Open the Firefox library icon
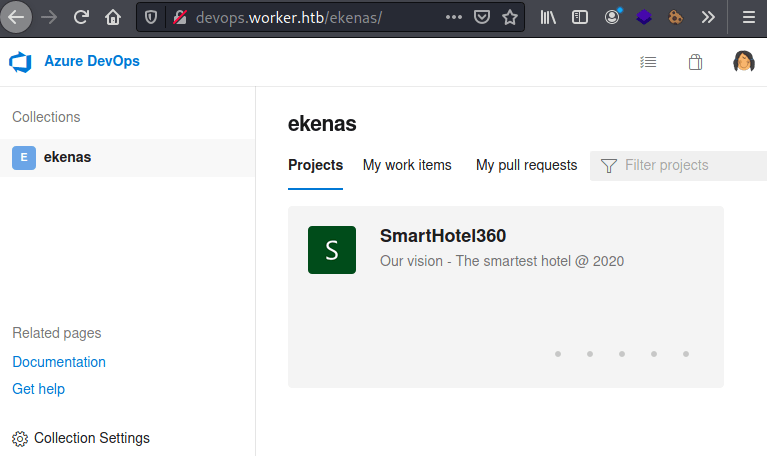 (548, 18)
